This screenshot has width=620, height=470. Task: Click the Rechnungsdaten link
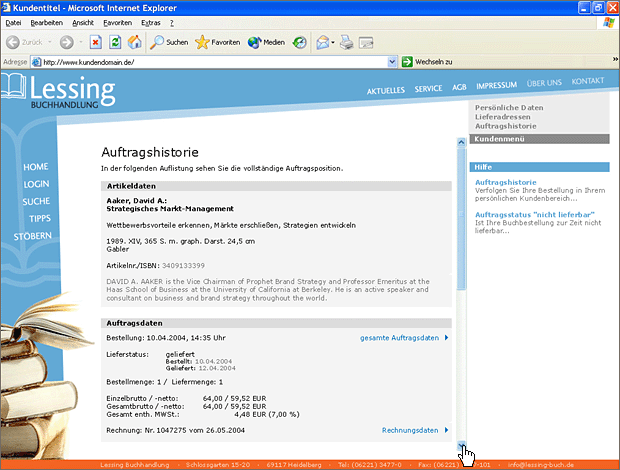click(x=410, y=430)
